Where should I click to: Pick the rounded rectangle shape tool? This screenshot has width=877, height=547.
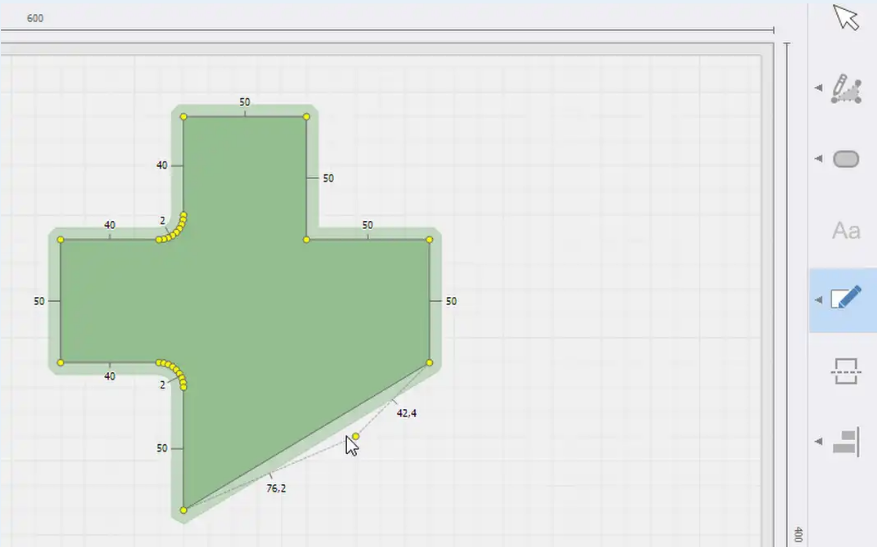coord(846,159)
